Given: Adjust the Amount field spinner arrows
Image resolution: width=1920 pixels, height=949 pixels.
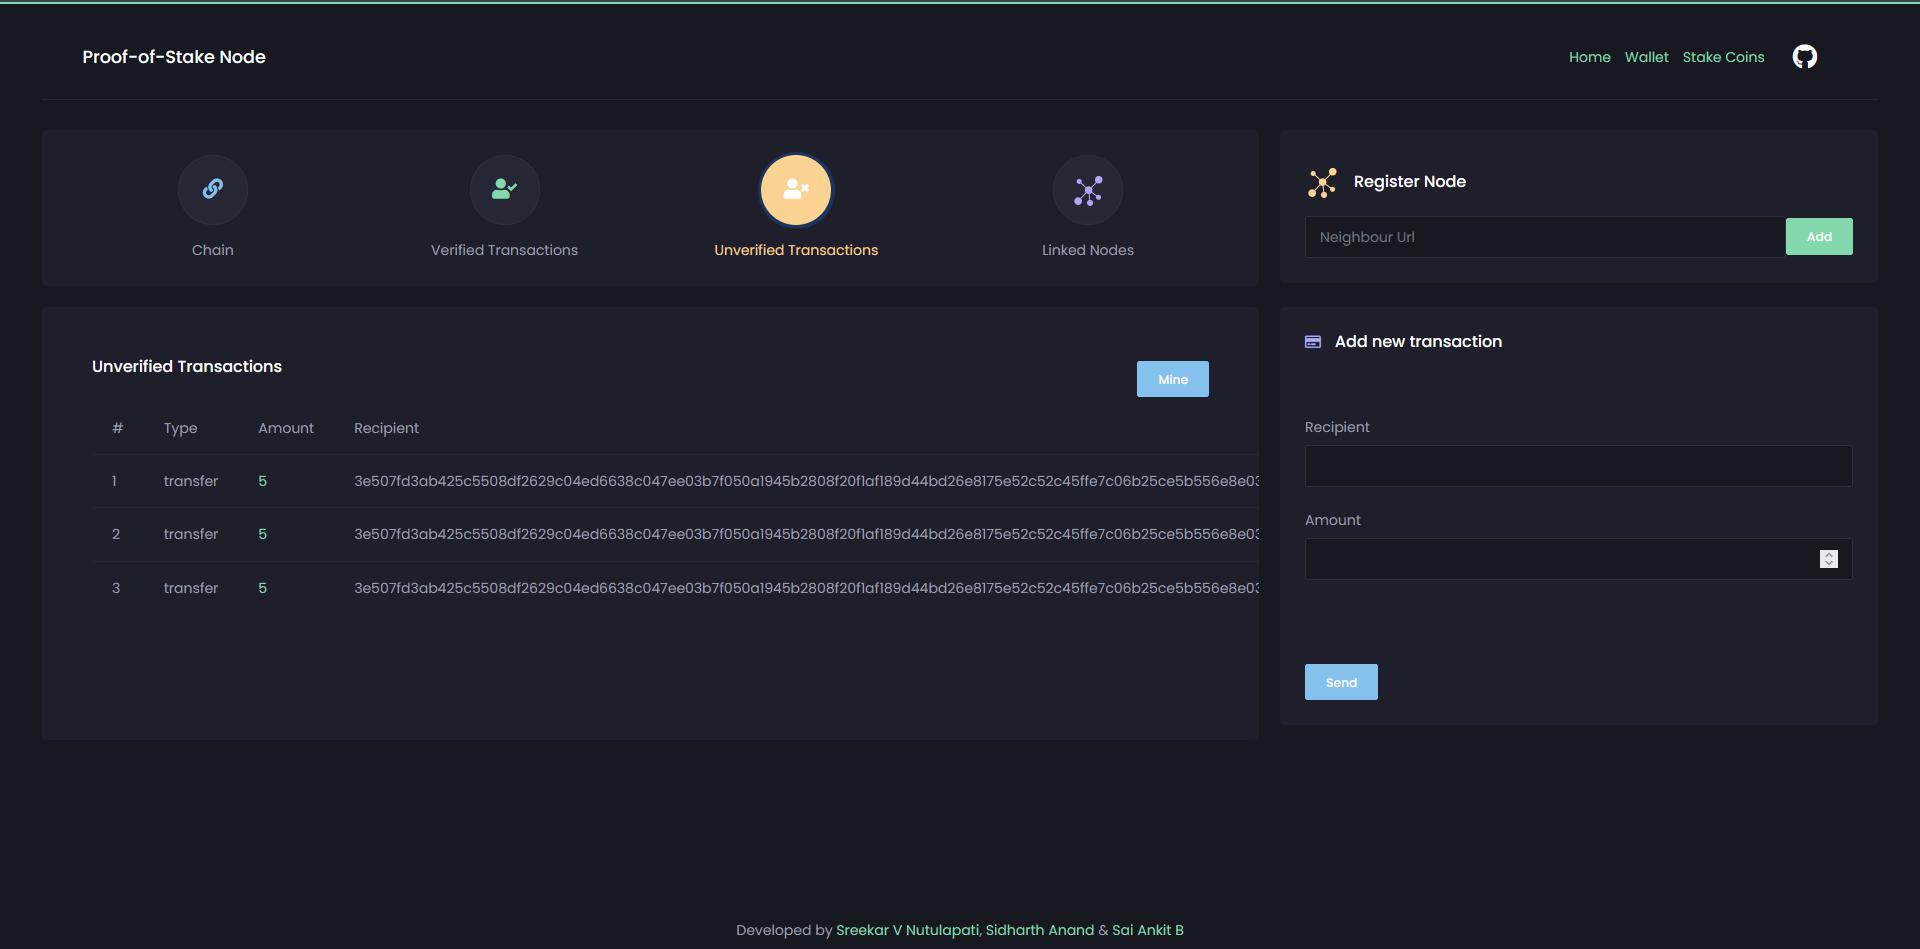Looking at the screenshot, I should tap(1828, 559).
